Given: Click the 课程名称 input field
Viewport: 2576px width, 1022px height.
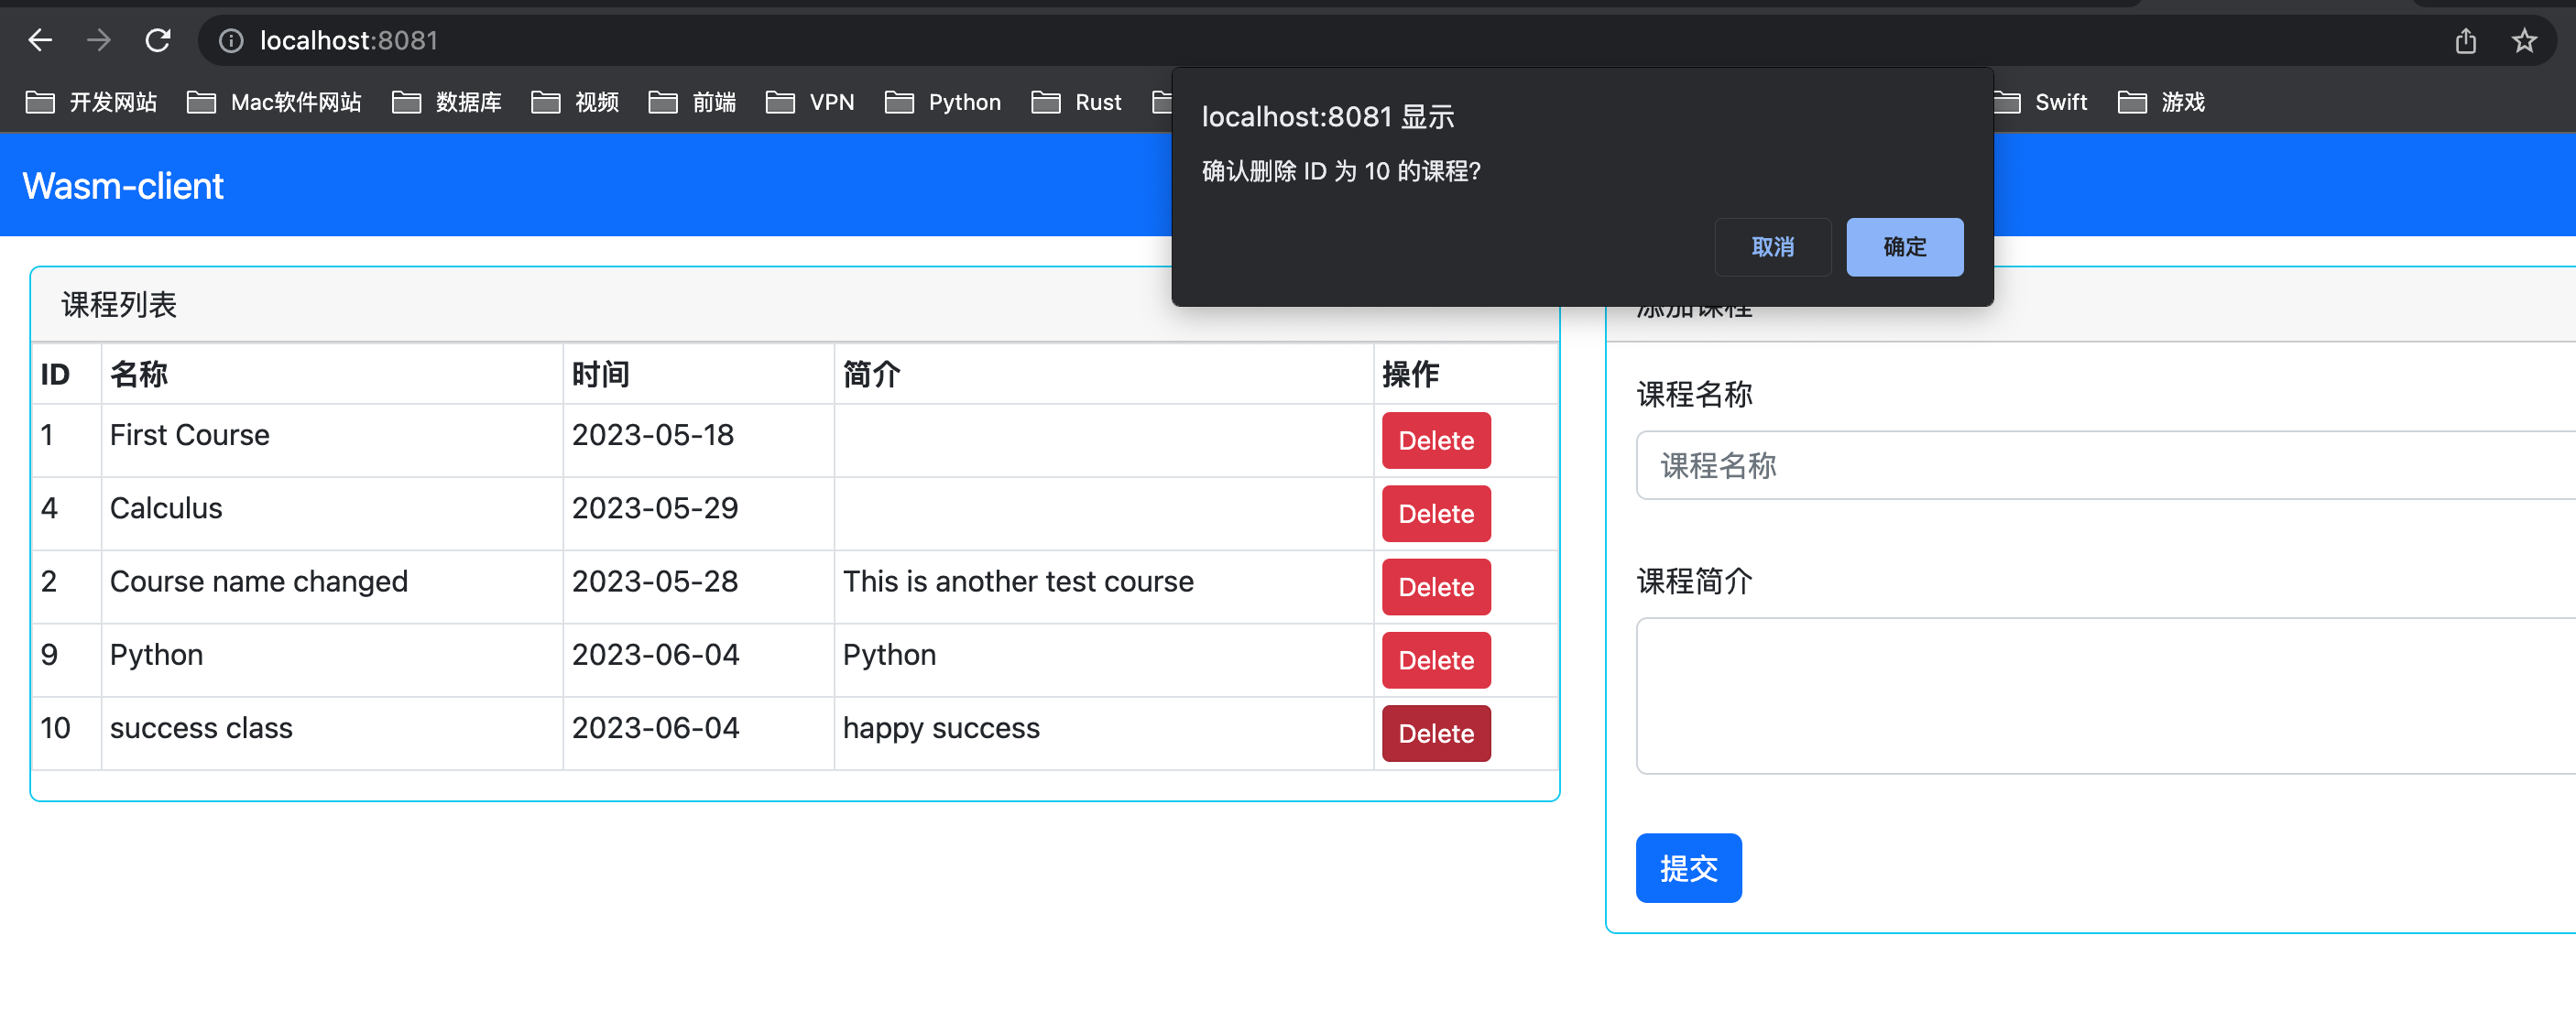Looking at the screenshot, I should (2100, 465).
